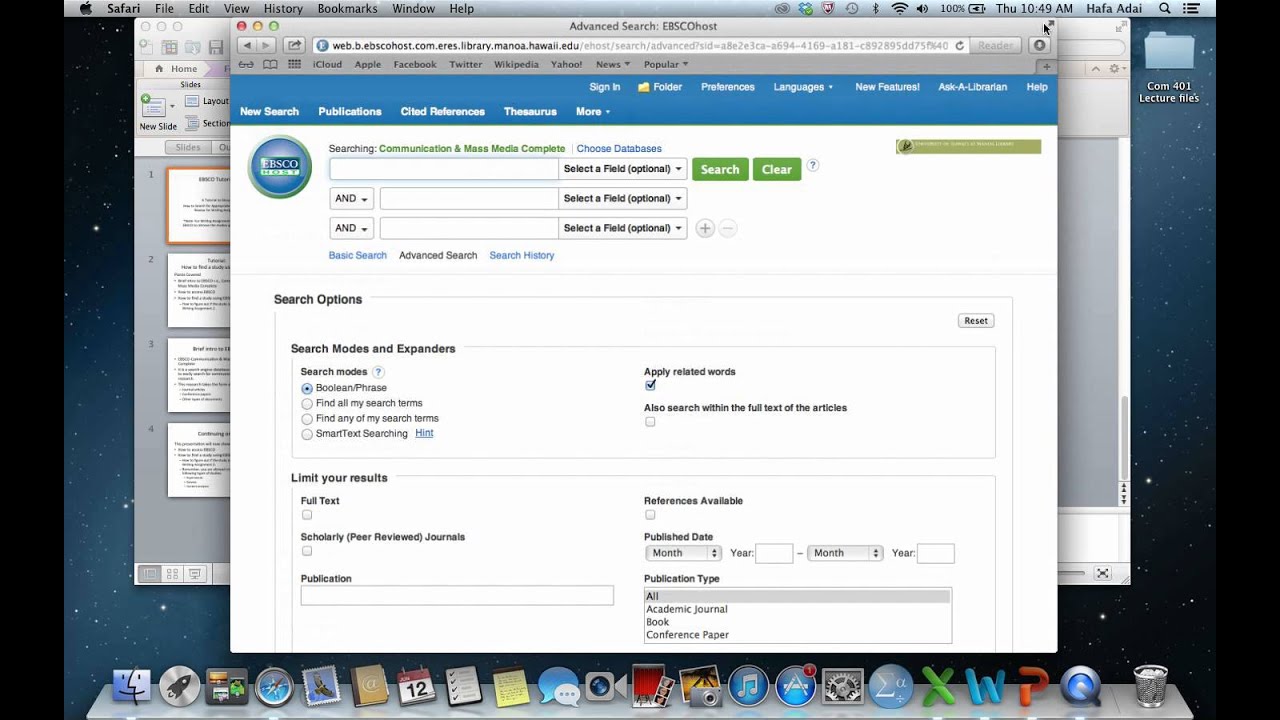1280x720 pixels.
Task: Enable search within full text of articles
Action: [650, 422]
